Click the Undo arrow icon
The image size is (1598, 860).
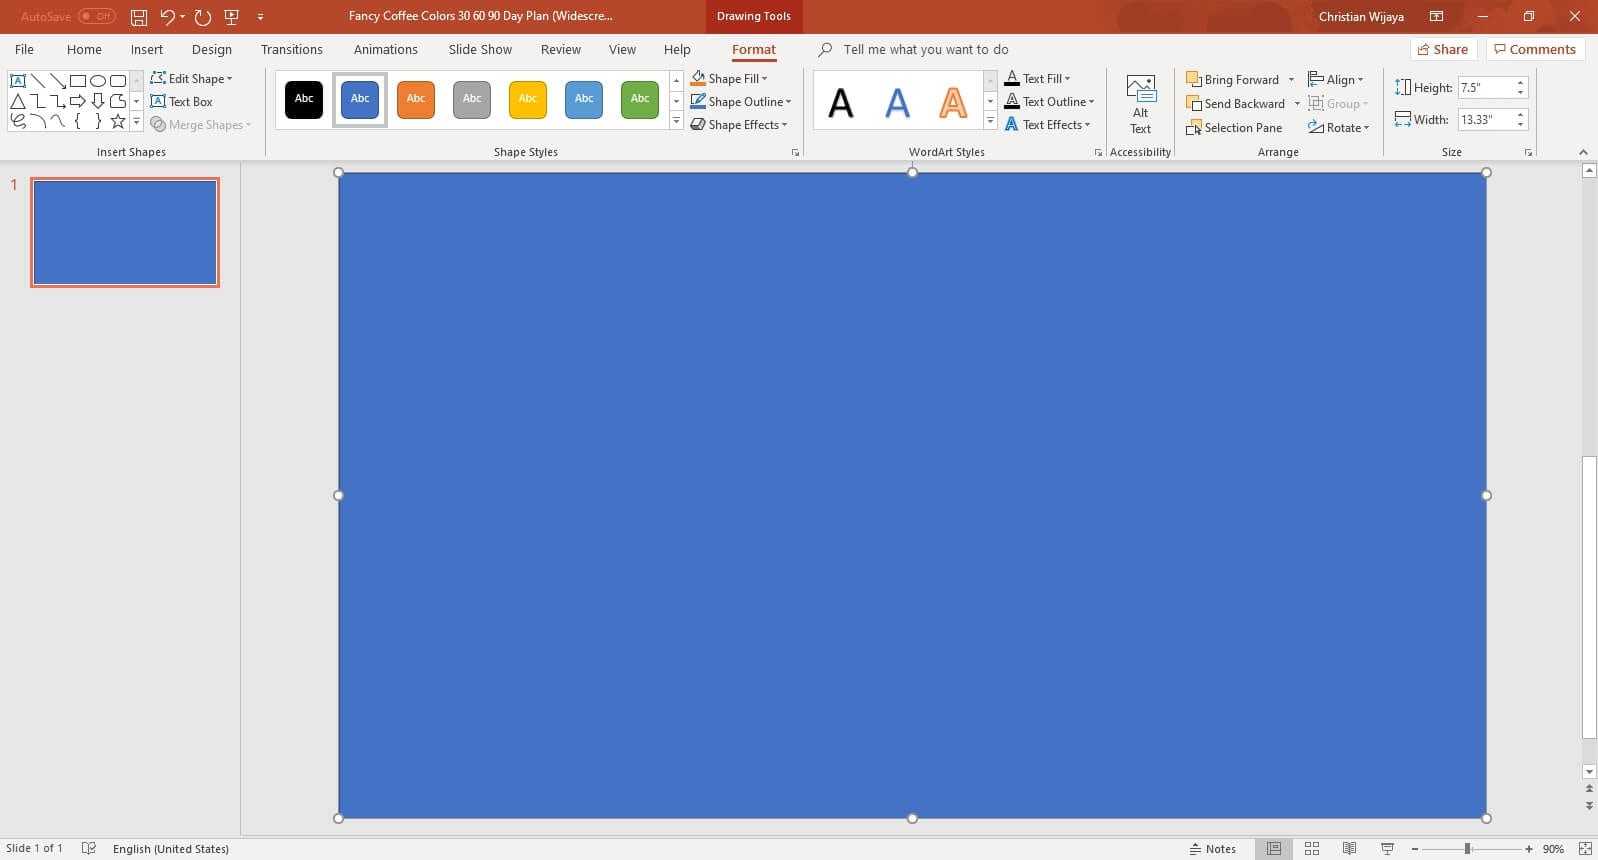167,17
